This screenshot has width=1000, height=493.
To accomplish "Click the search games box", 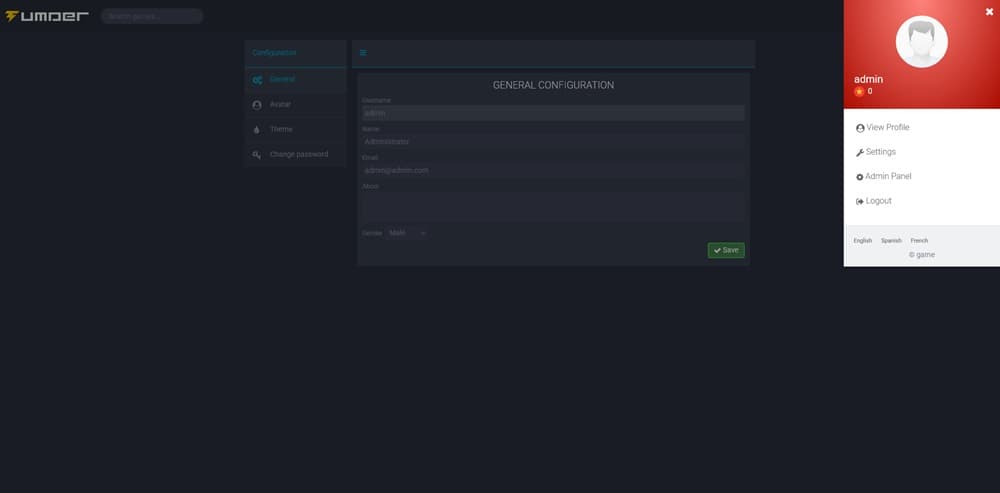I will [x=151, y=16].
